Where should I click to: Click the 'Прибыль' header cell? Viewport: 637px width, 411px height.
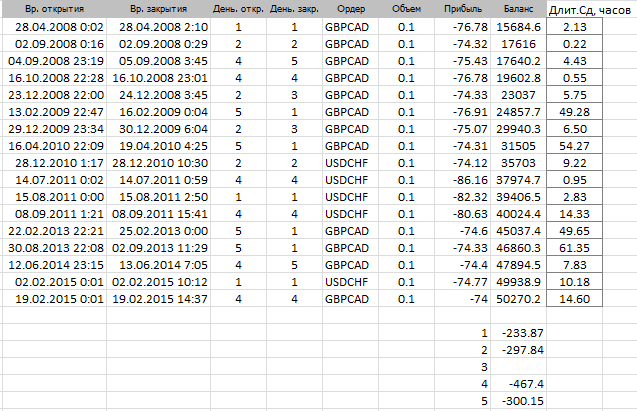coord(463,9)
